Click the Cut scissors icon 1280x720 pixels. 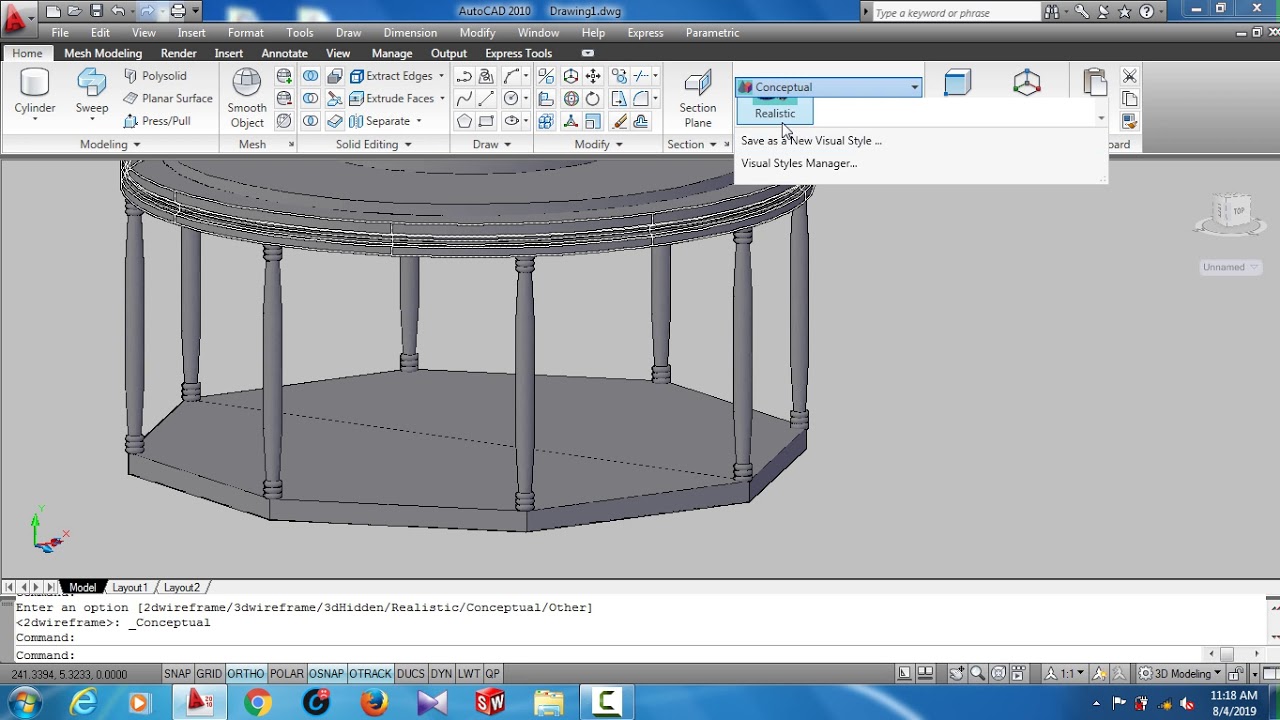pyautogui.click(x=1130, y=76)
